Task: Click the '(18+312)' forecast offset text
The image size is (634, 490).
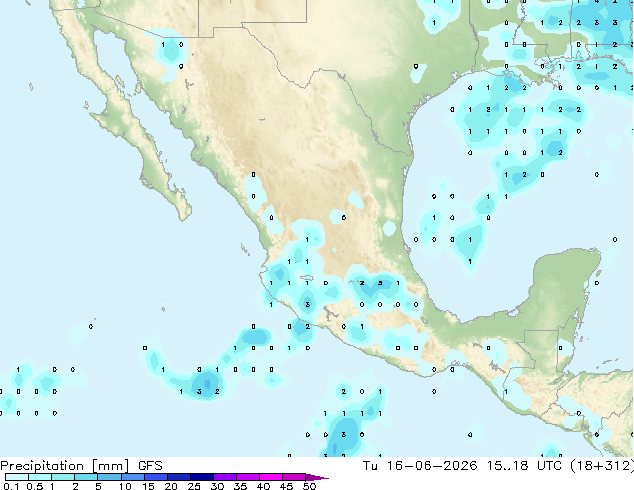Action: (602, 466)
